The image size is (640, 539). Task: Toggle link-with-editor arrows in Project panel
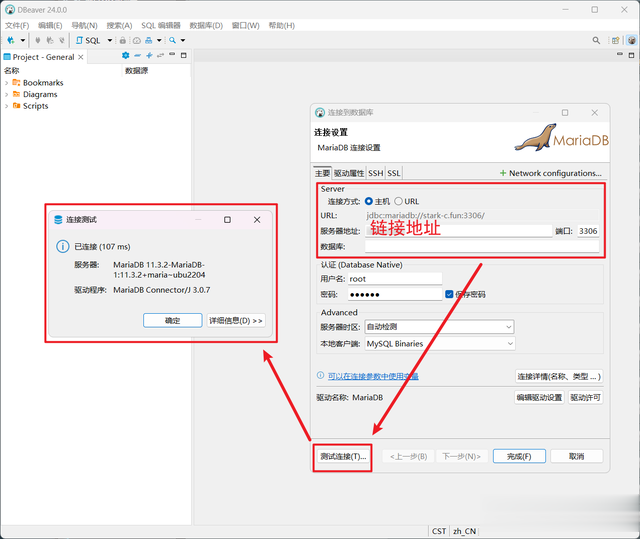coord(160,55)
